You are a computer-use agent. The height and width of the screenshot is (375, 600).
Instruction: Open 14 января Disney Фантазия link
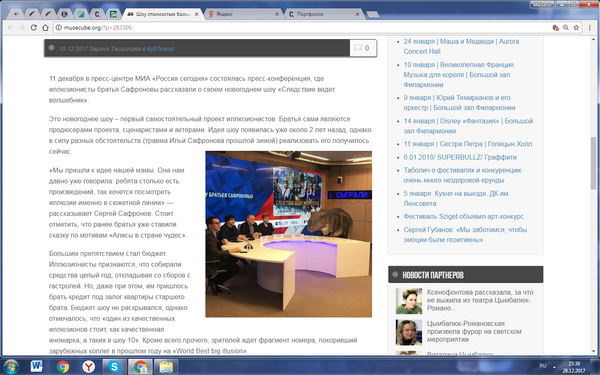pyautogui.click(x=468, y=126)
